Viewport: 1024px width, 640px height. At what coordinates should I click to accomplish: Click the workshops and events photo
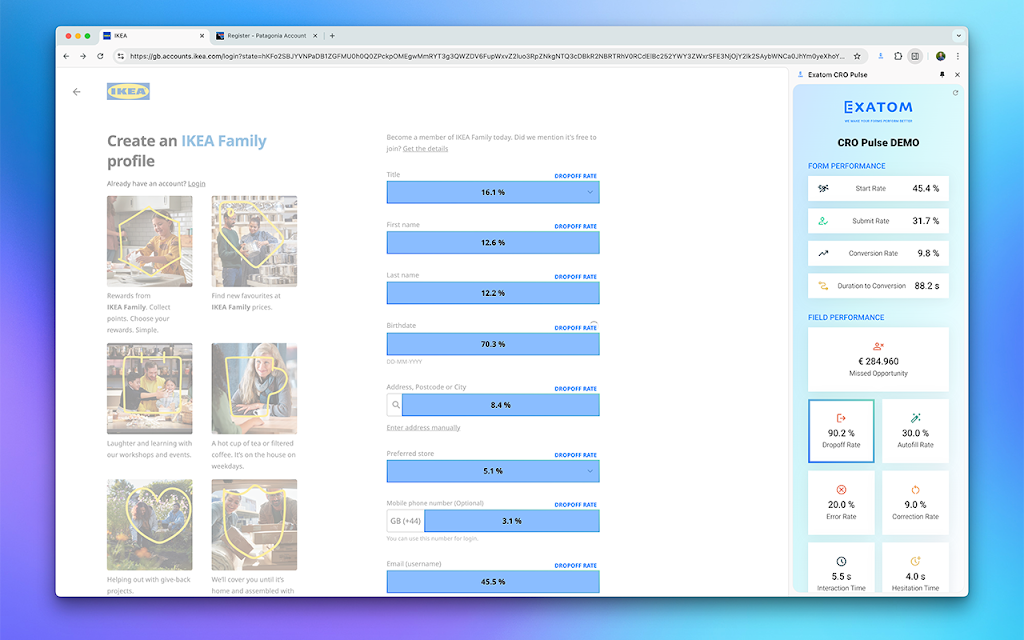coord(150,389)
